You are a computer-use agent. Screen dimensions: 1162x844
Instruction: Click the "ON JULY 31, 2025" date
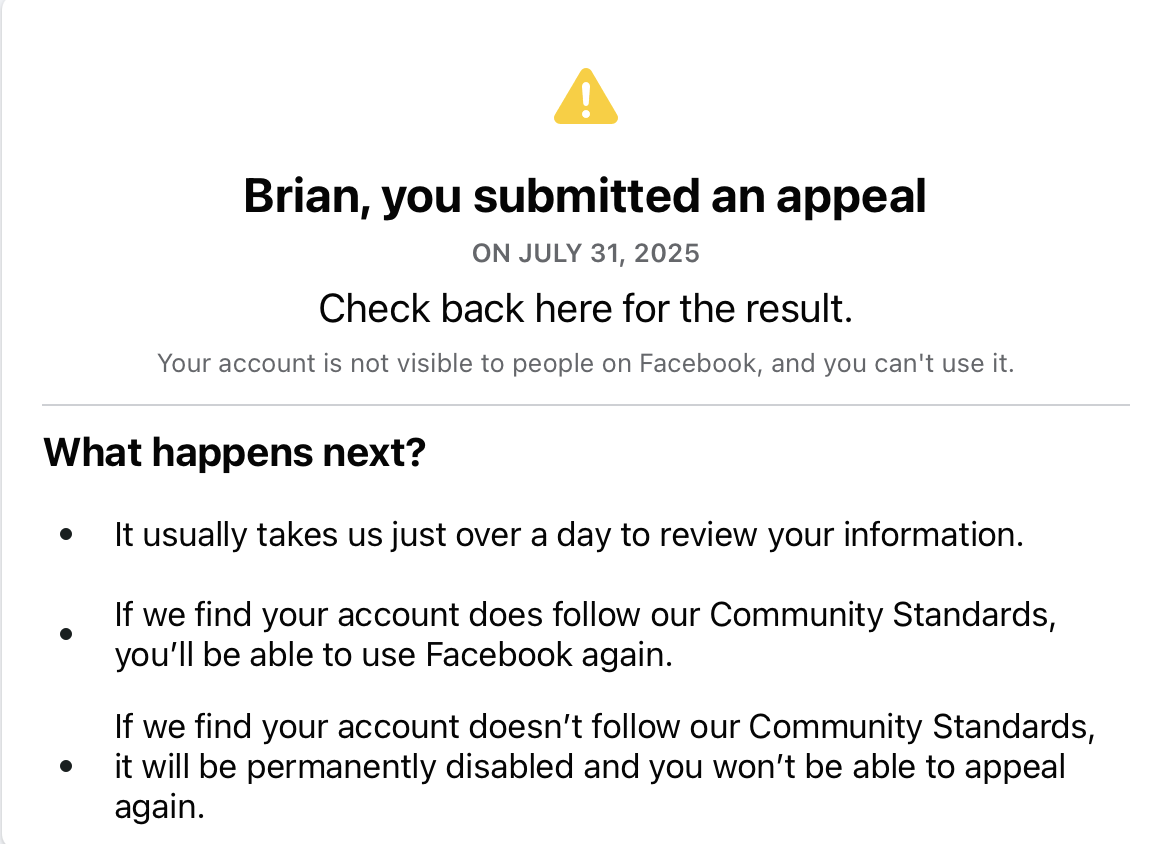click(x=585, y=253)
